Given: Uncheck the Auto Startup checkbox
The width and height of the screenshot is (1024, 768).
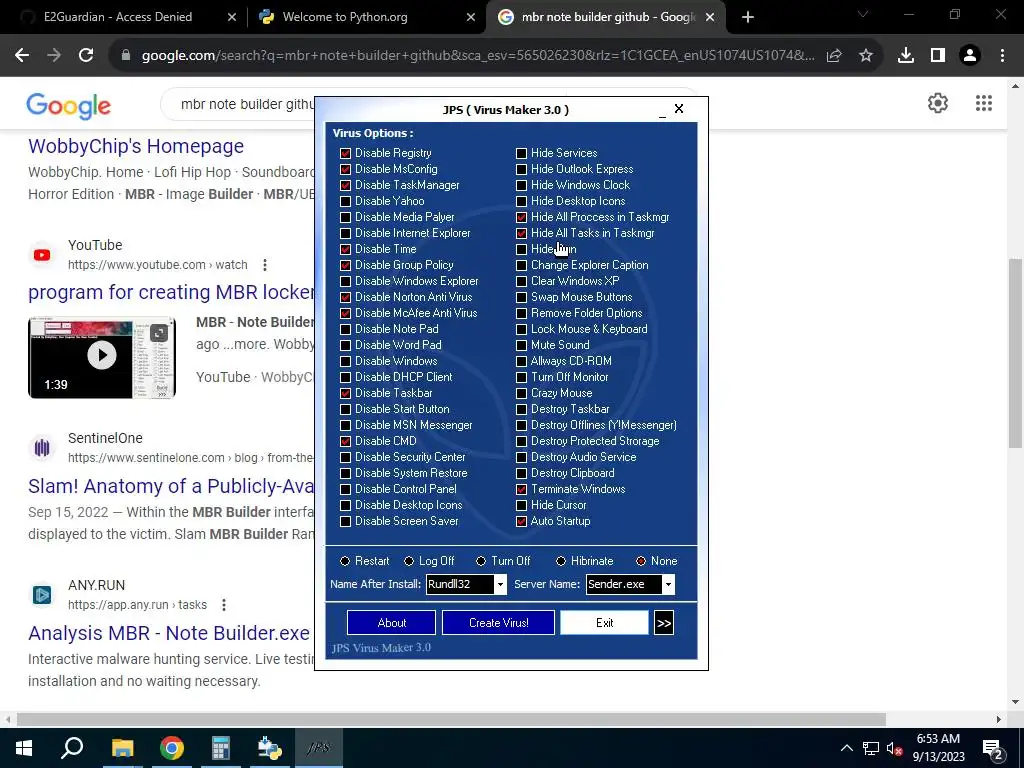Looking at the screenshot, I should pyautogui.click(x=521, y=521).
